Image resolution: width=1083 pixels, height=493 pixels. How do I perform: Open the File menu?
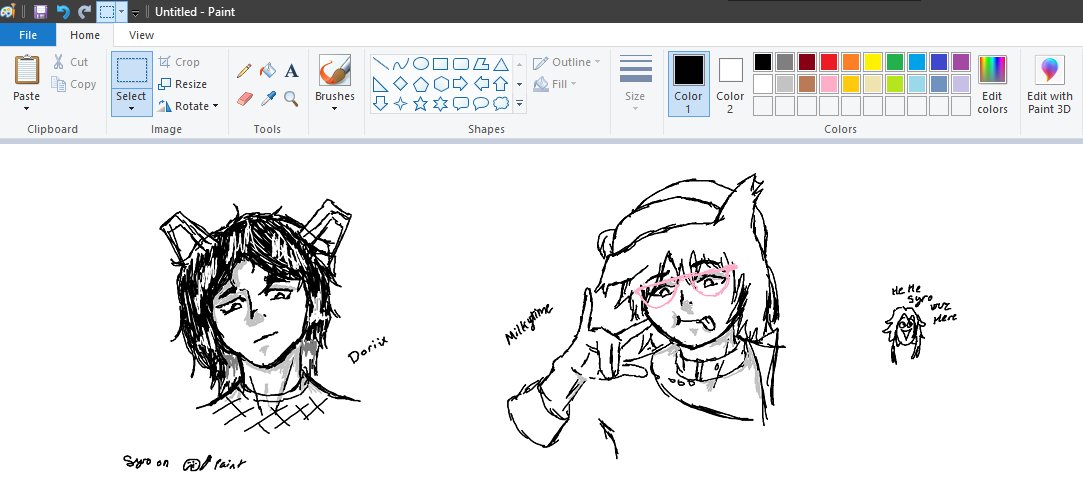click(28, 35)
